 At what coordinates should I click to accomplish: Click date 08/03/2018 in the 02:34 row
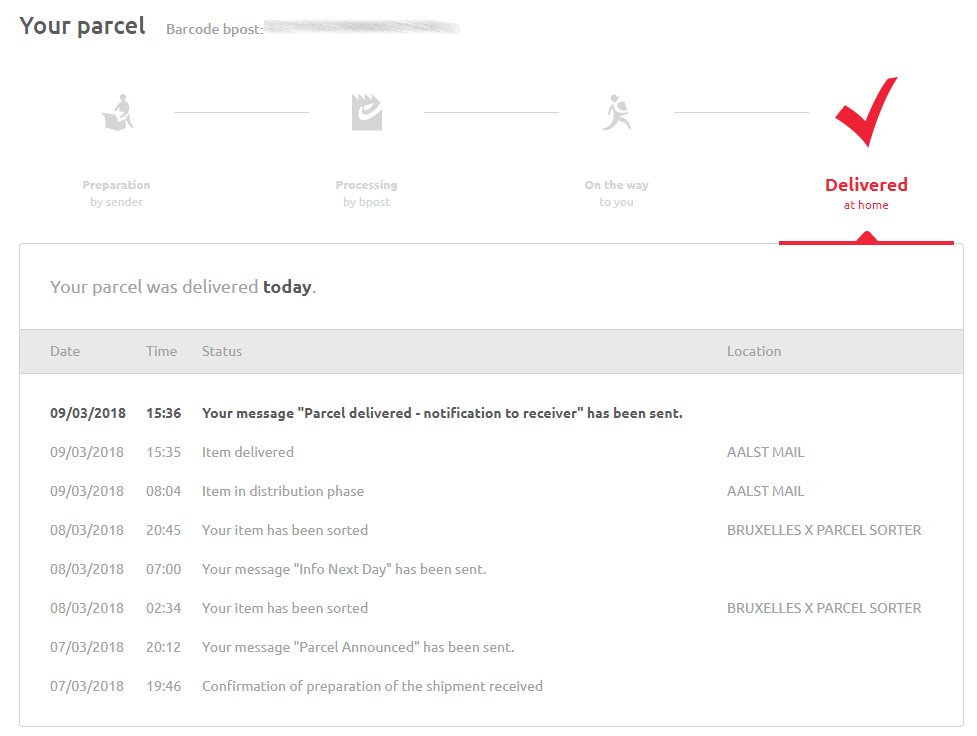pos(87,608)
